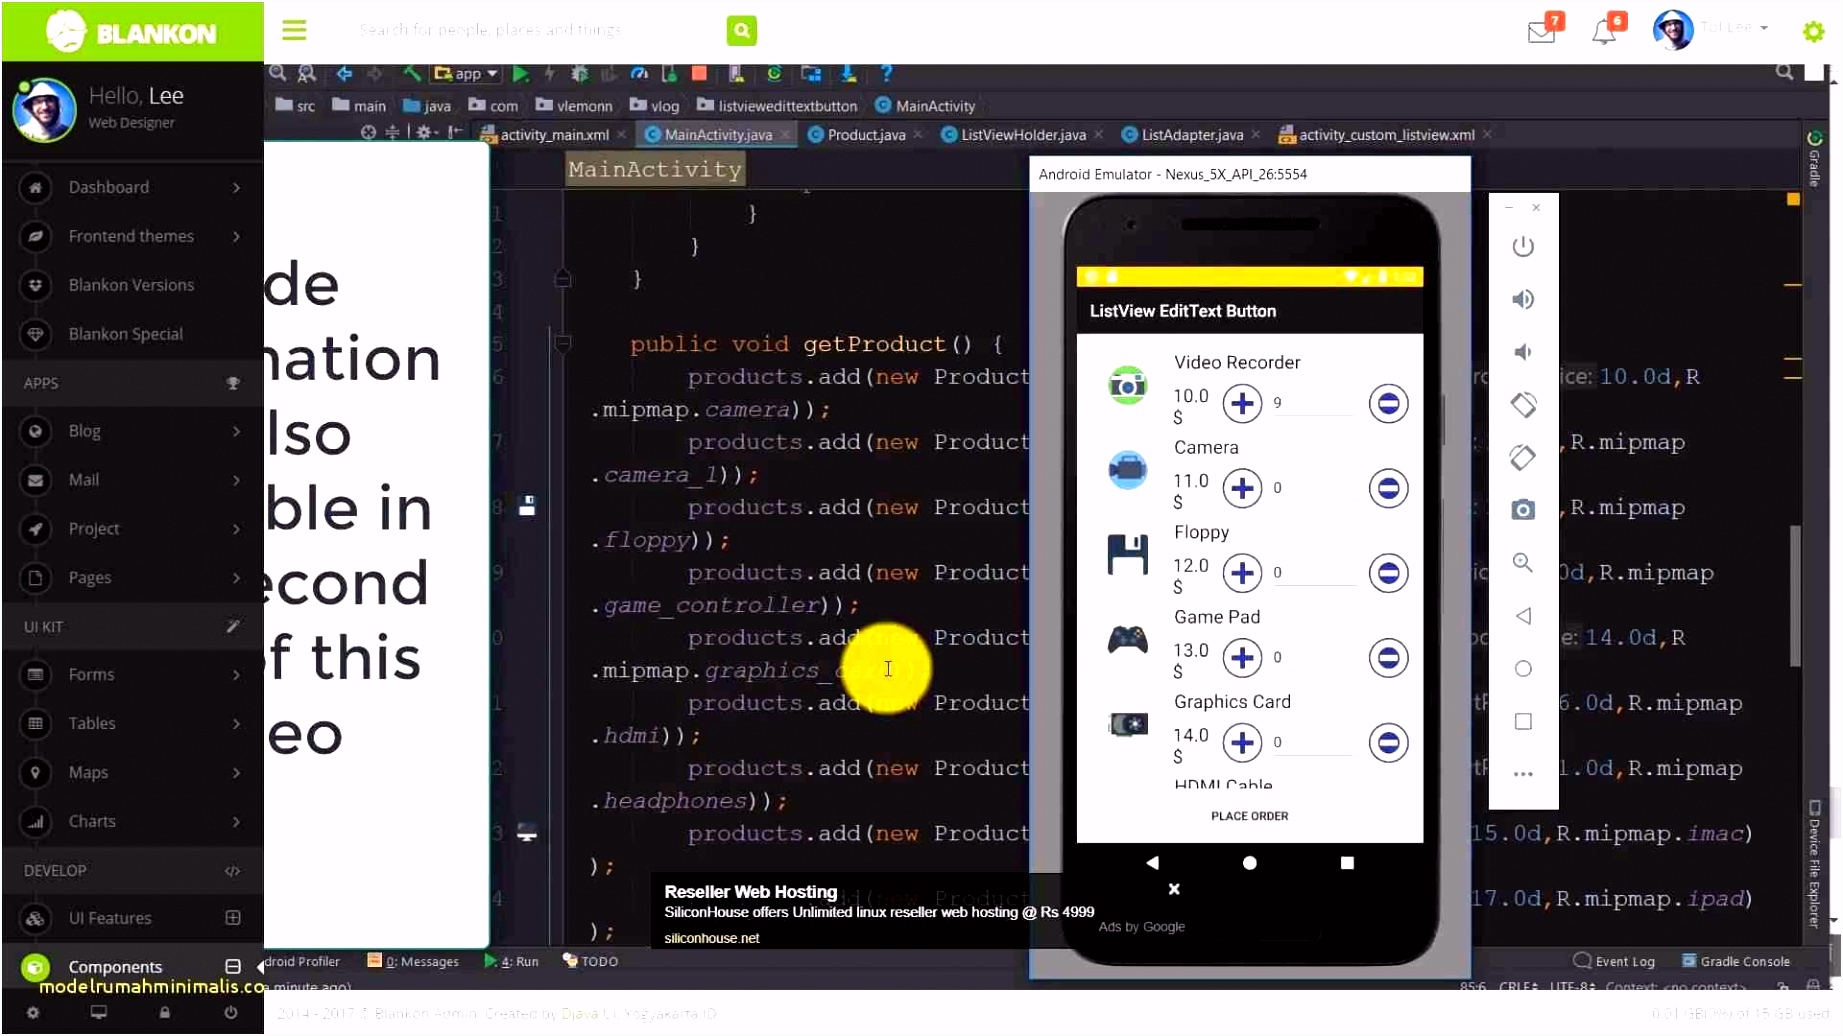Image resolution: width=1843 pixels, height=1036 pixels.
Task: Expand the Forms sidebar section
Action: [x=132, y=675]
